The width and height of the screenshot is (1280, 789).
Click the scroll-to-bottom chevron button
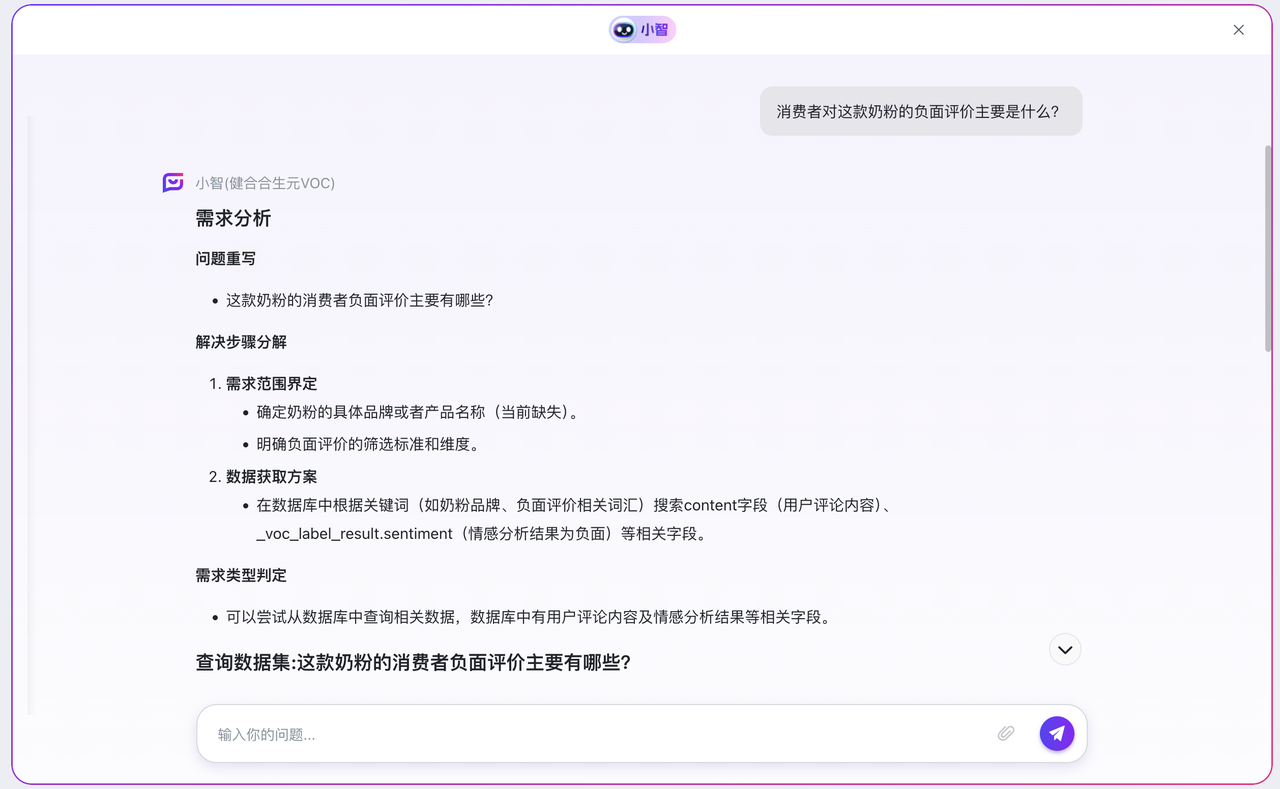(x=1065, y=650)
